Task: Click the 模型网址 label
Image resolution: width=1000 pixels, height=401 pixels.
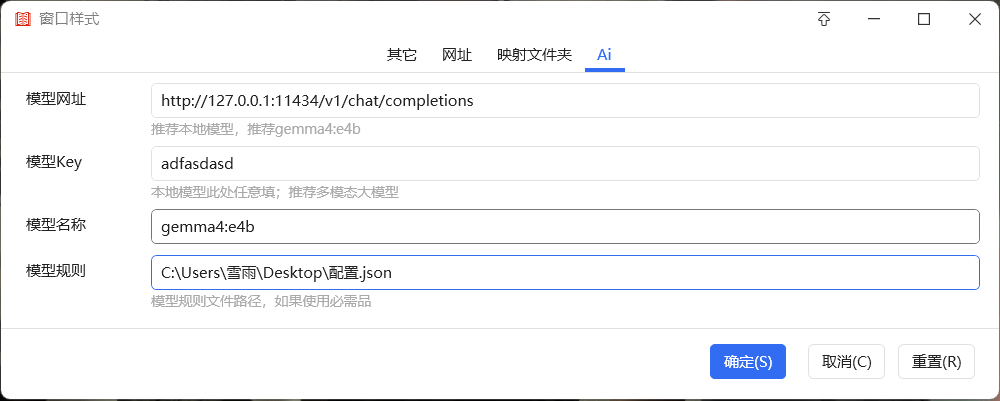Action: coord(56,98)
